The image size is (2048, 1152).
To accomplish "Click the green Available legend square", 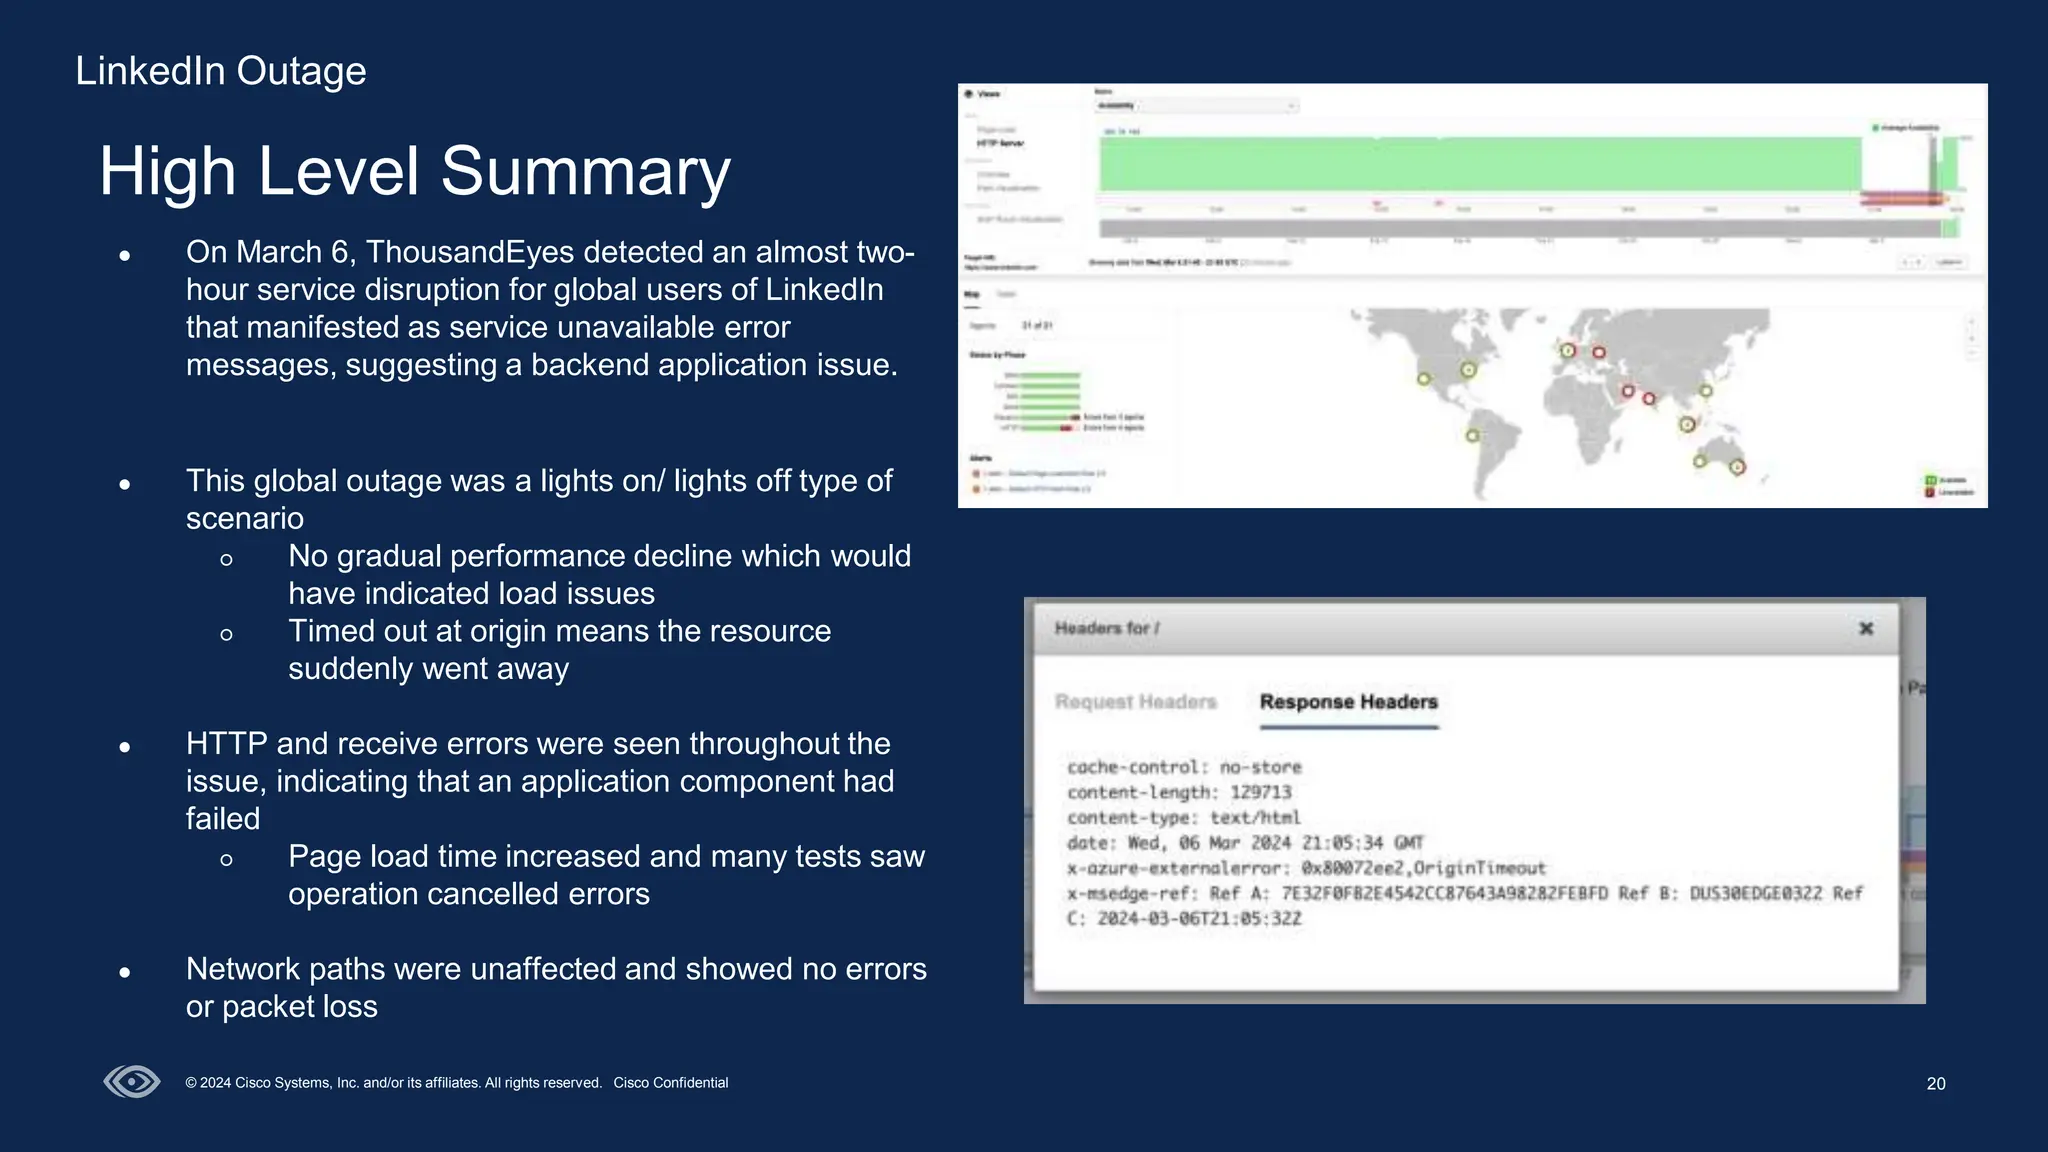I will (x=1930, y=480).
